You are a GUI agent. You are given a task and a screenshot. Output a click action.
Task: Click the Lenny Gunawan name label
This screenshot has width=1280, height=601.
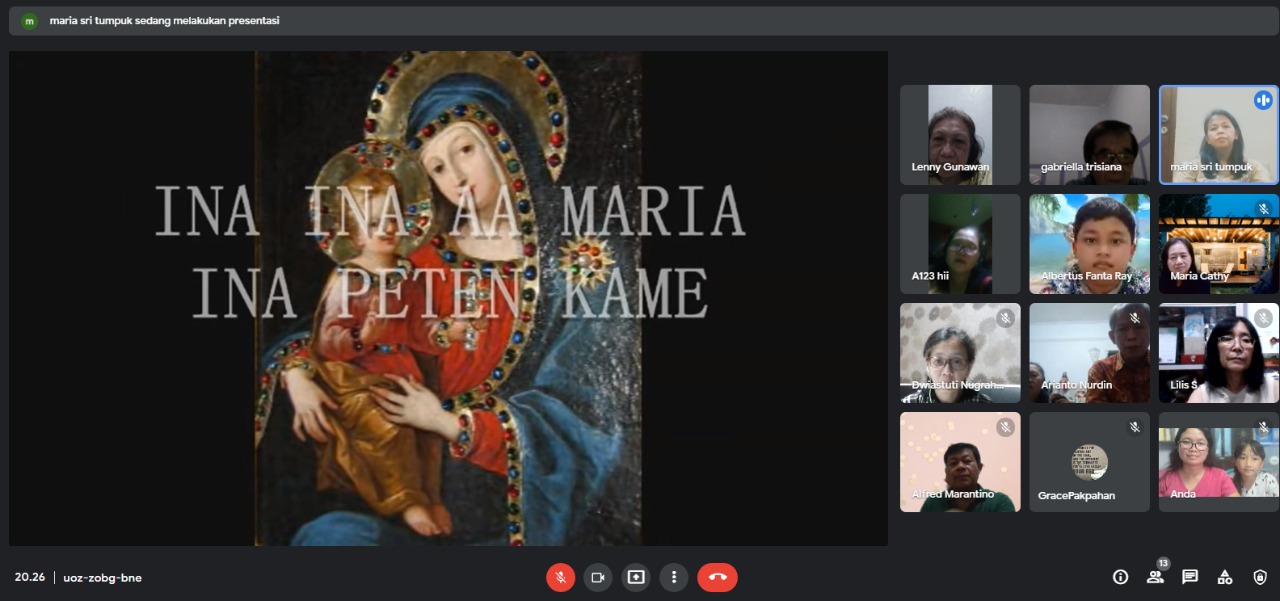[951, 168]
